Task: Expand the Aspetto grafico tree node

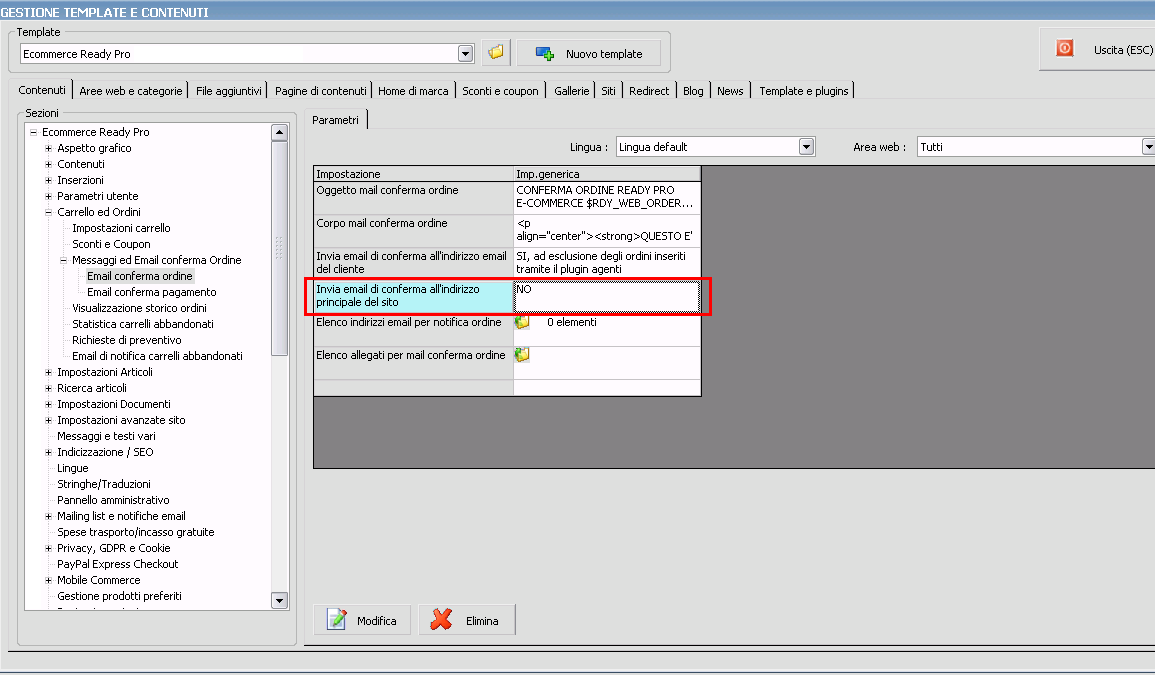Action: coord(49,148)
